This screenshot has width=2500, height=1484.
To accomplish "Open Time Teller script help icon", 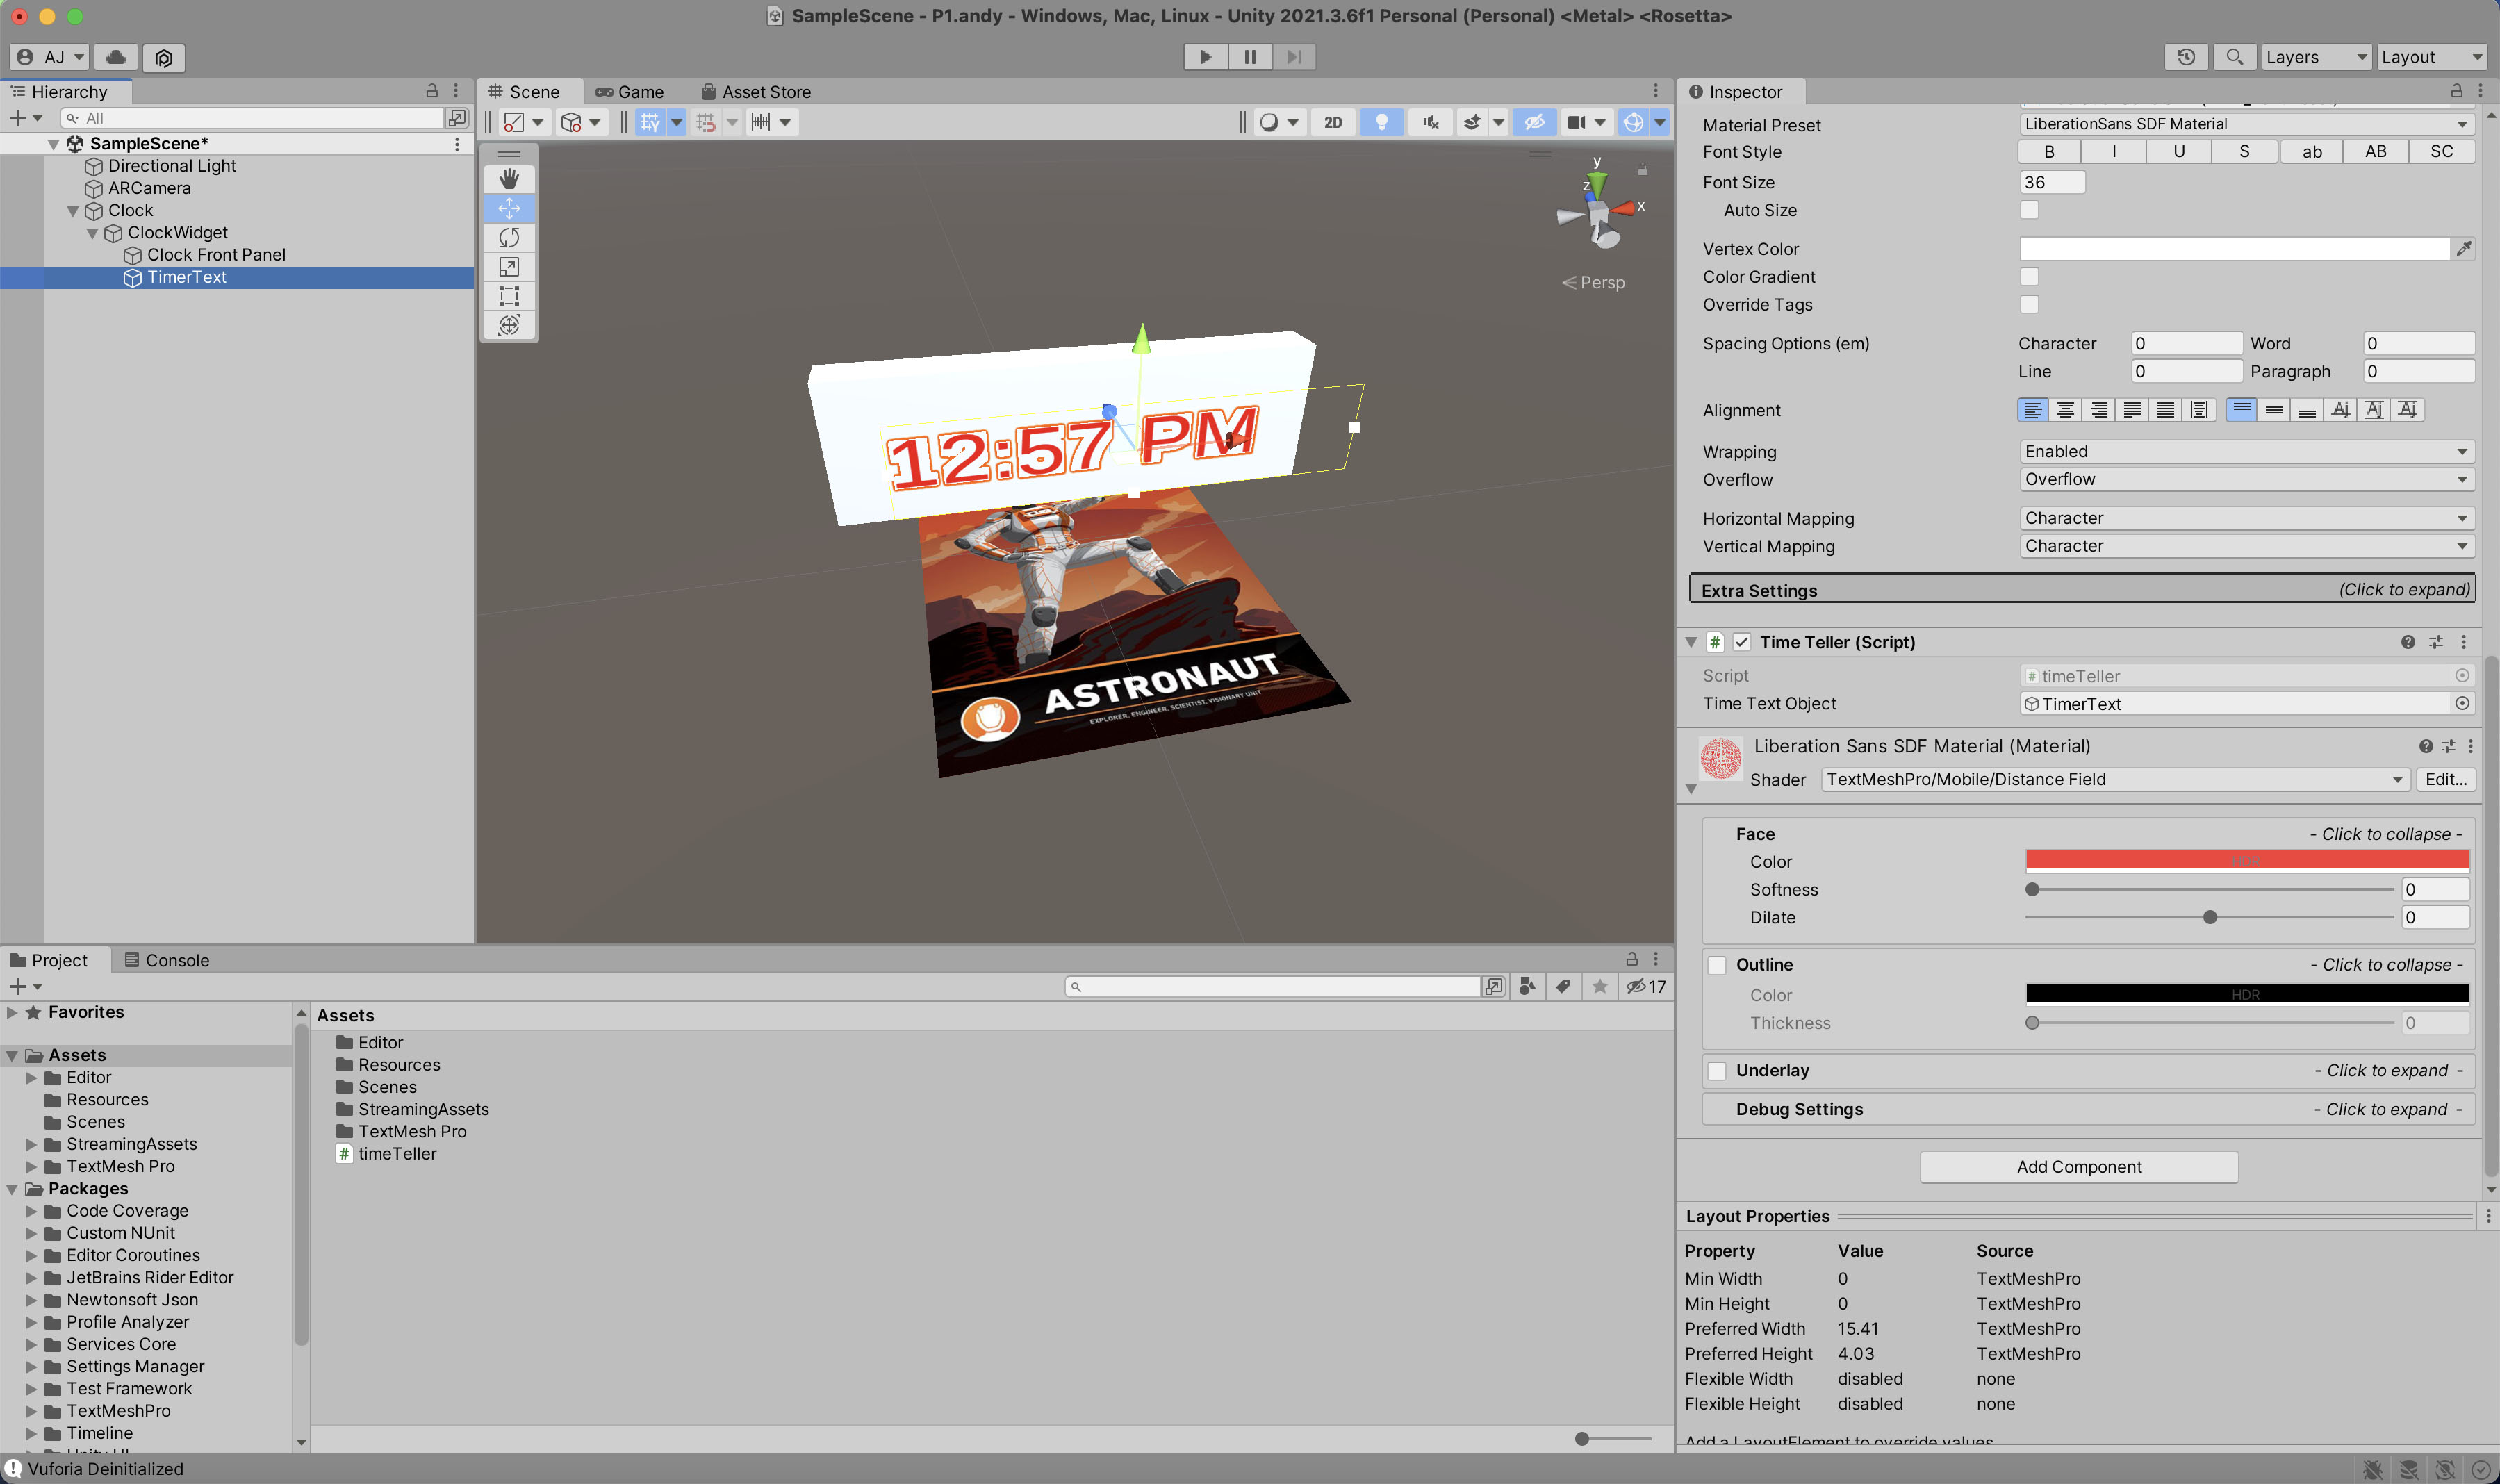I will click(2407, 642).
